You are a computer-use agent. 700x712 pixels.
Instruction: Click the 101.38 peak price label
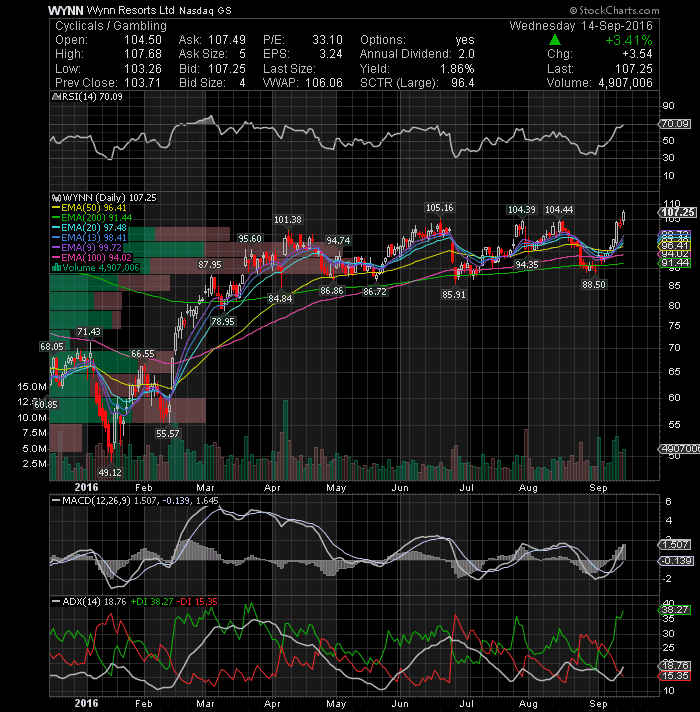click(x=288, y=220)
